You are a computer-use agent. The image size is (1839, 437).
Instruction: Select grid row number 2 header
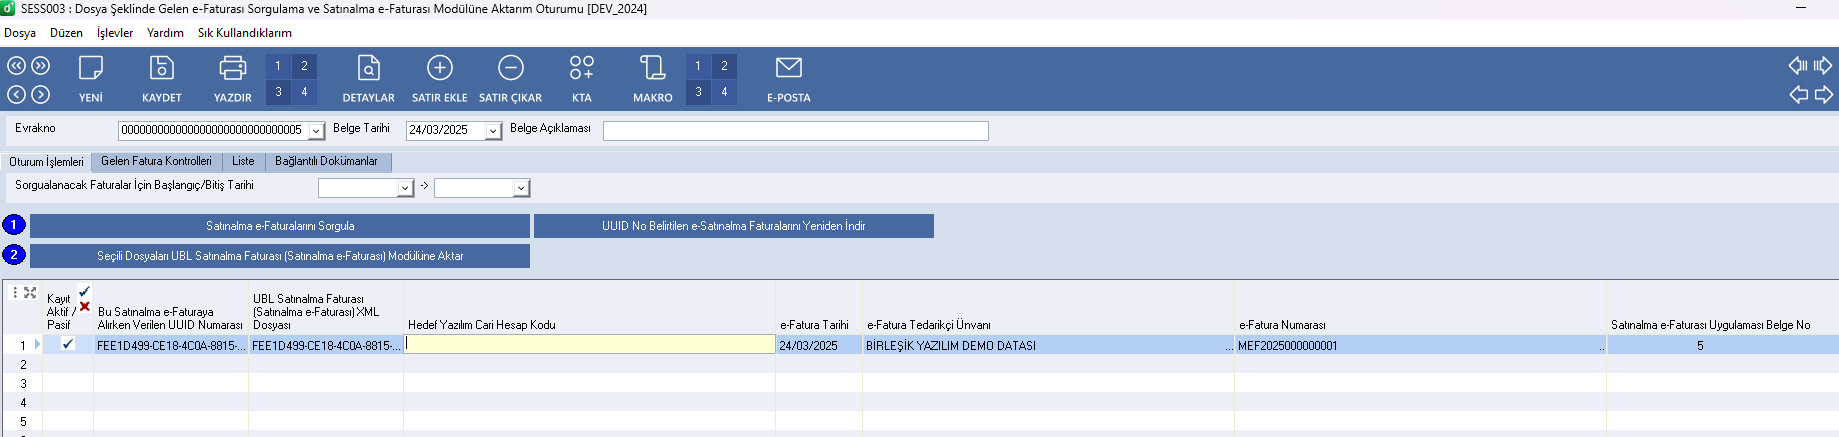23,365
